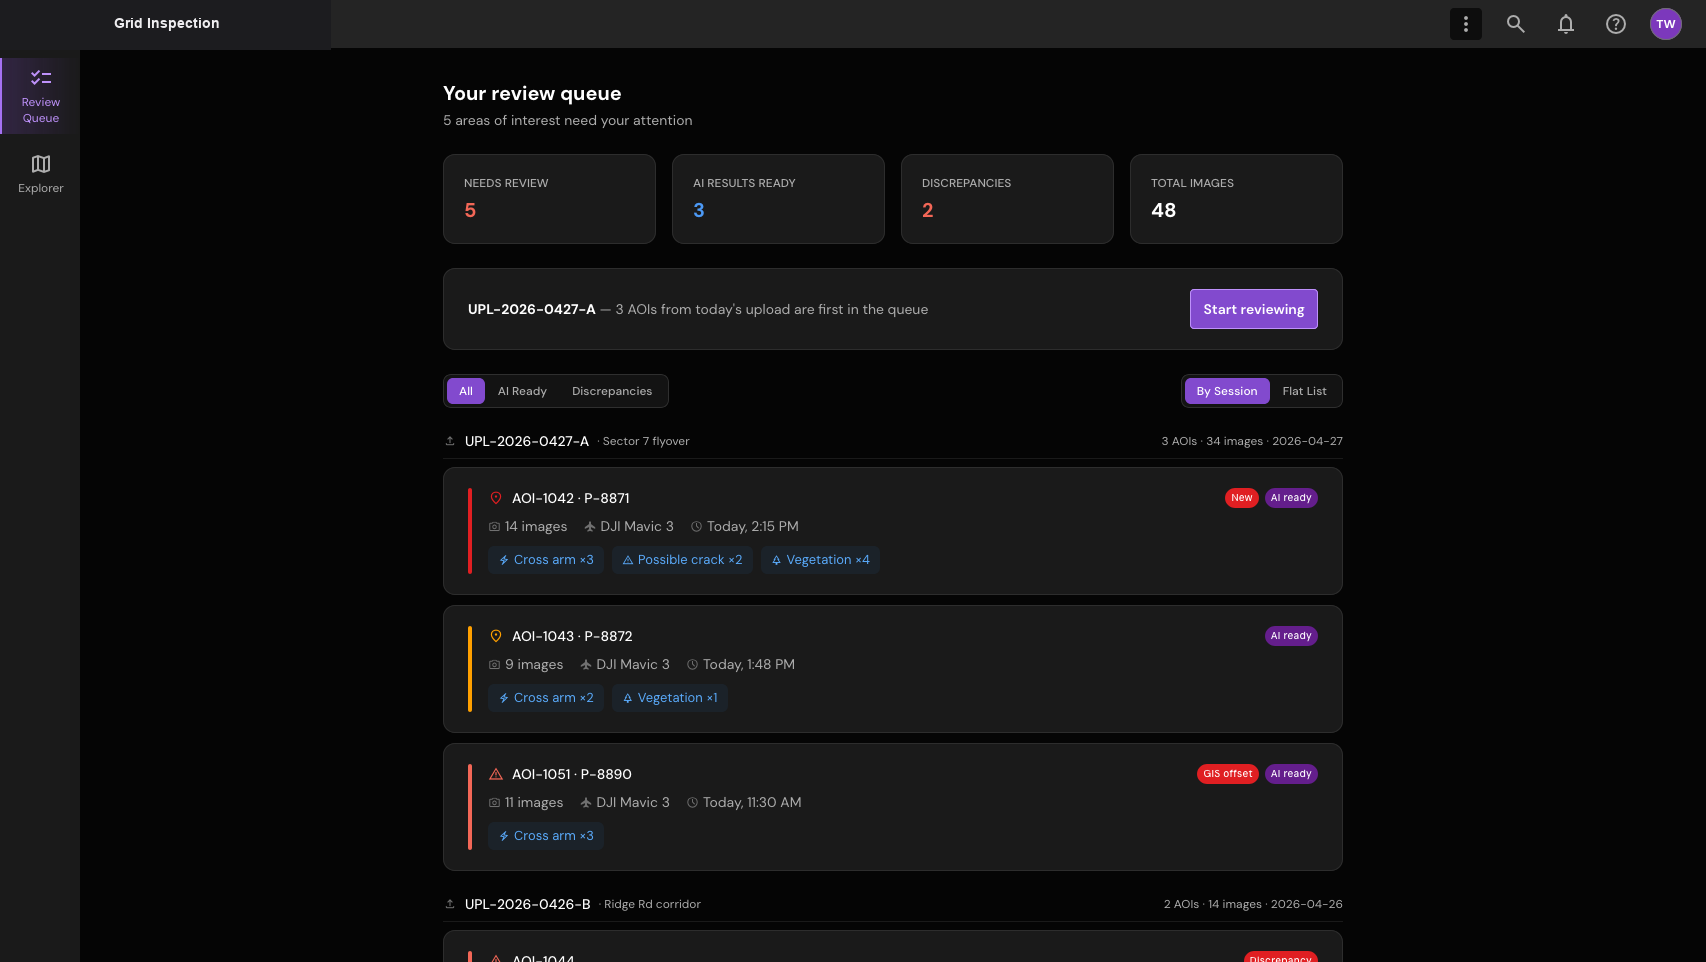Open the AOI-1043 · P-8872 card title

572,636
